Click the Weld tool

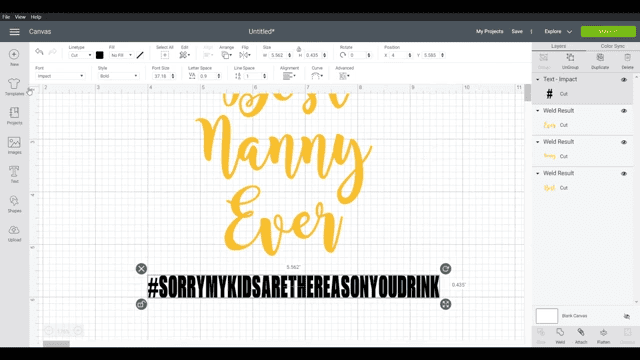(x=560, y=332)
